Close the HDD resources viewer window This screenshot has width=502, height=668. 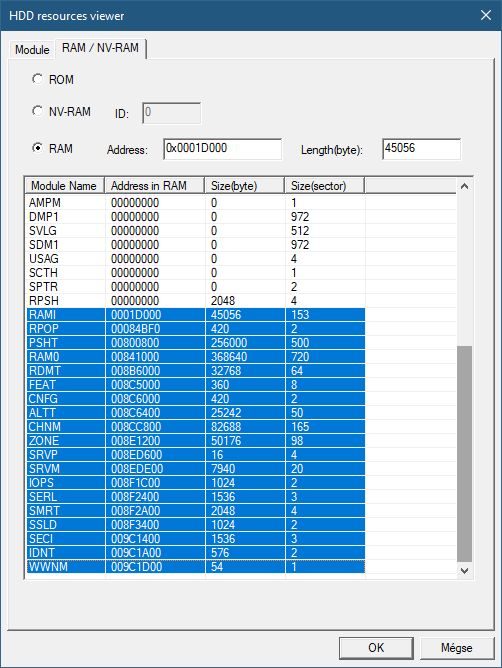coord(486,15)
